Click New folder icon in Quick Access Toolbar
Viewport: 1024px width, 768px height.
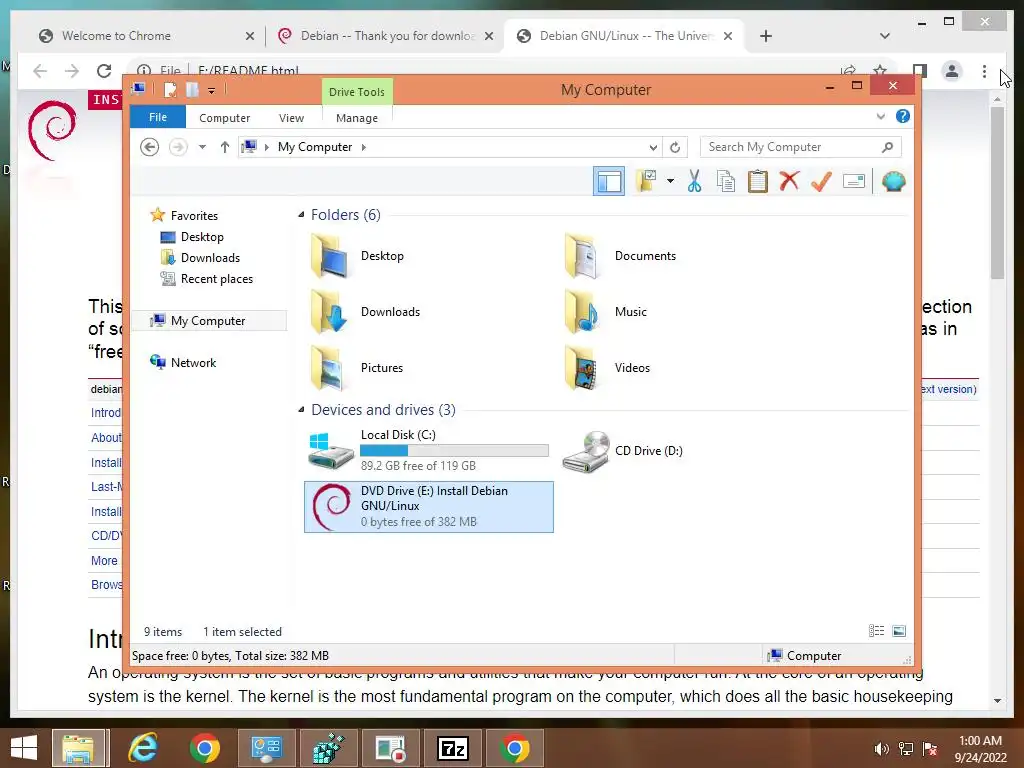click(x=192, y=90)
